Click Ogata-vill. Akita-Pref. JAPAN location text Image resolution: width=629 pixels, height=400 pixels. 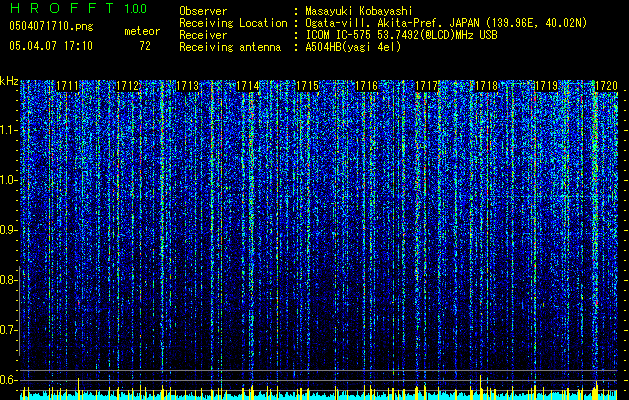446,23
